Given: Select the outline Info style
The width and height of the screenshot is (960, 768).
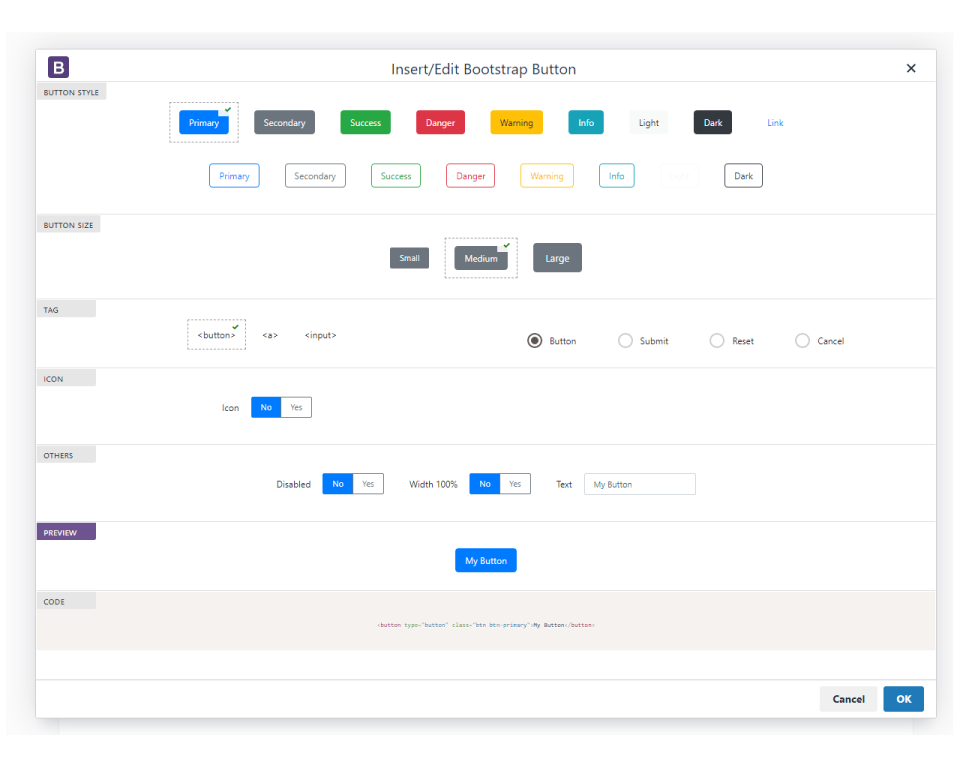Looking at the screenshot, I should [616, 175].
